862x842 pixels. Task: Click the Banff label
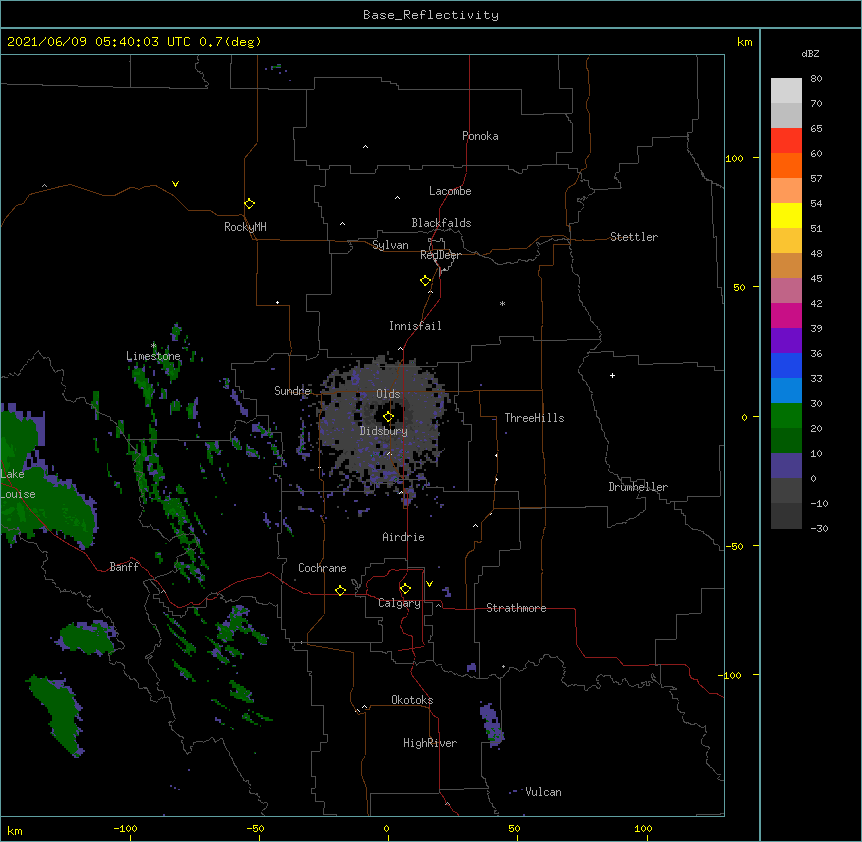124,567
